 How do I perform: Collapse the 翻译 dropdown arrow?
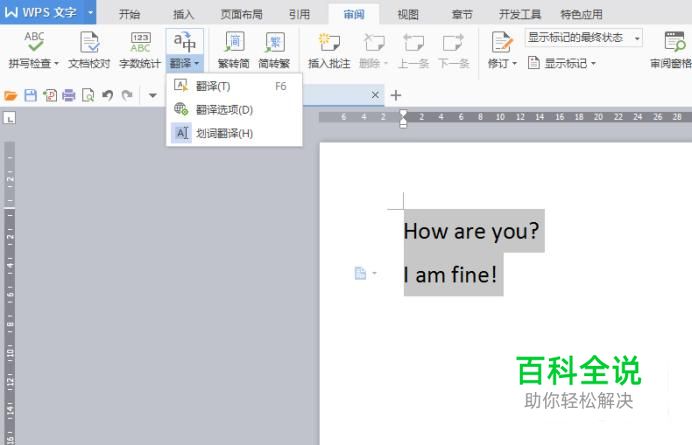tap(197, 64)
